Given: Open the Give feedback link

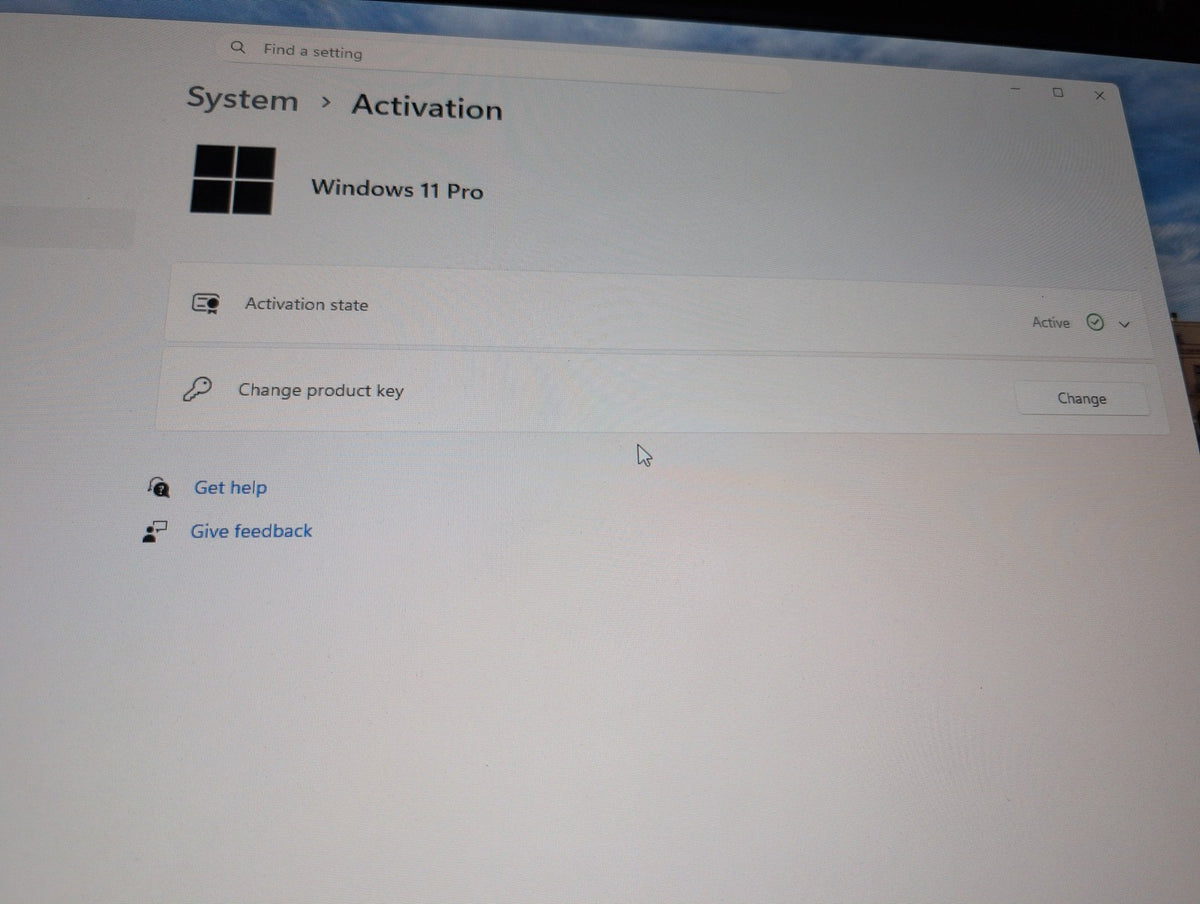Looking at the screenshot, I should [251, 531].
